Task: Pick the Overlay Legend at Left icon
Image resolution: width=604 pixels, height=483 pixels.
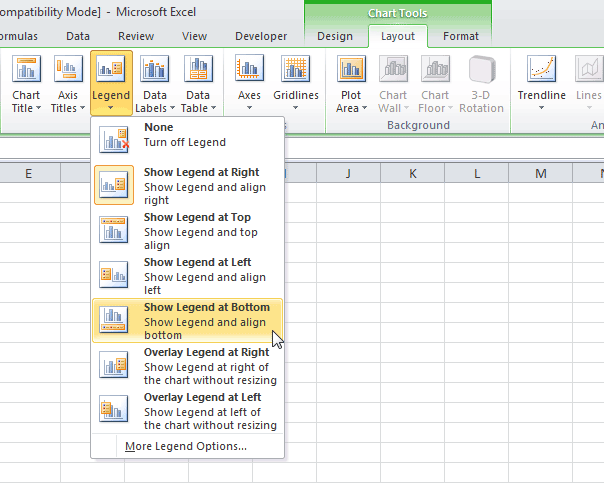Action: coord(114,409)
